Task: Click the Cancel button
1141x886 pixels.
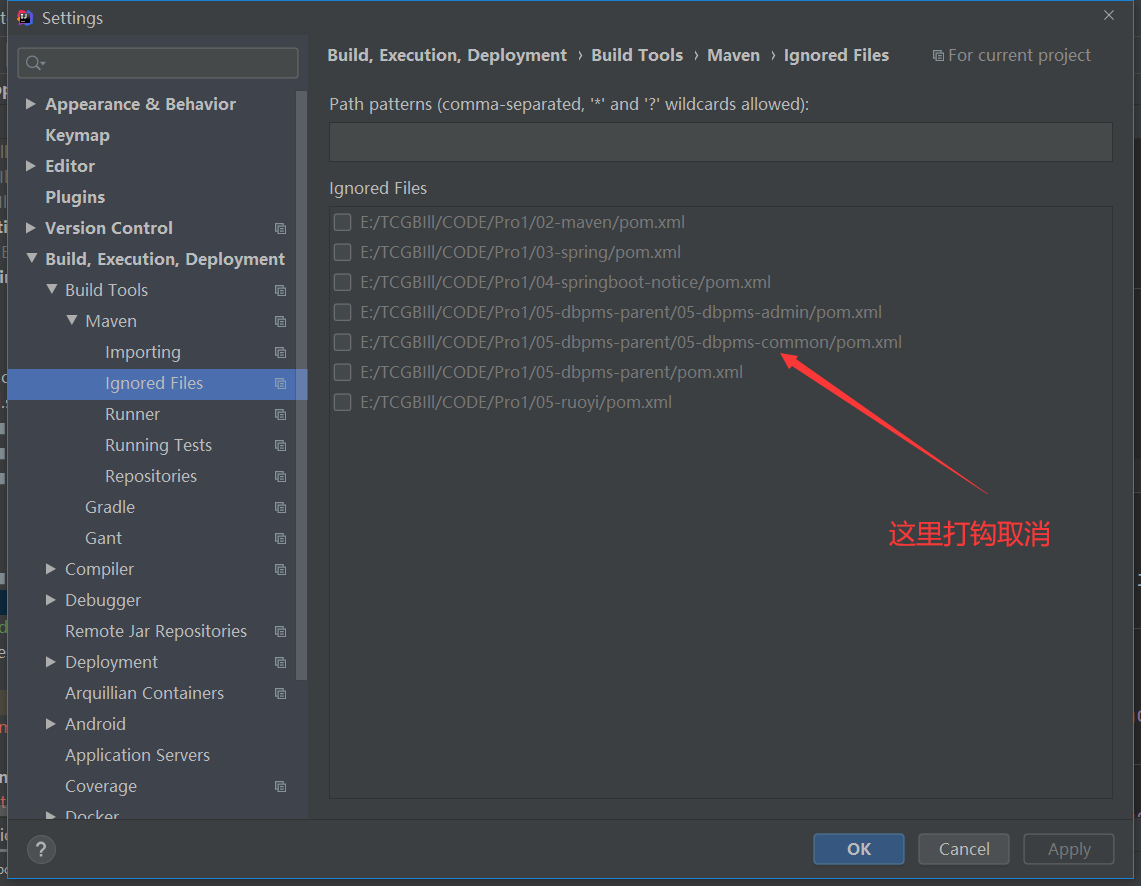Action: [x=963, y=849]
